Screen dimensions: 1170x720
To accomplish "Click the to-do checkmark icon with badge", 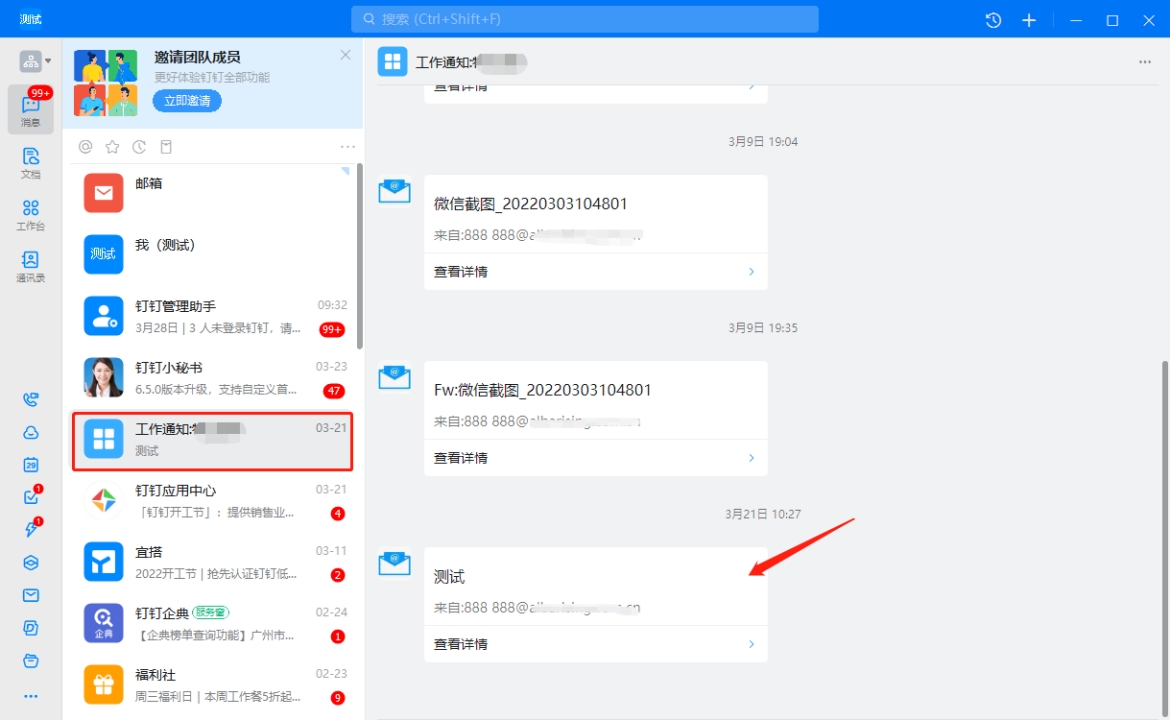I will click(x=31, y=497).
